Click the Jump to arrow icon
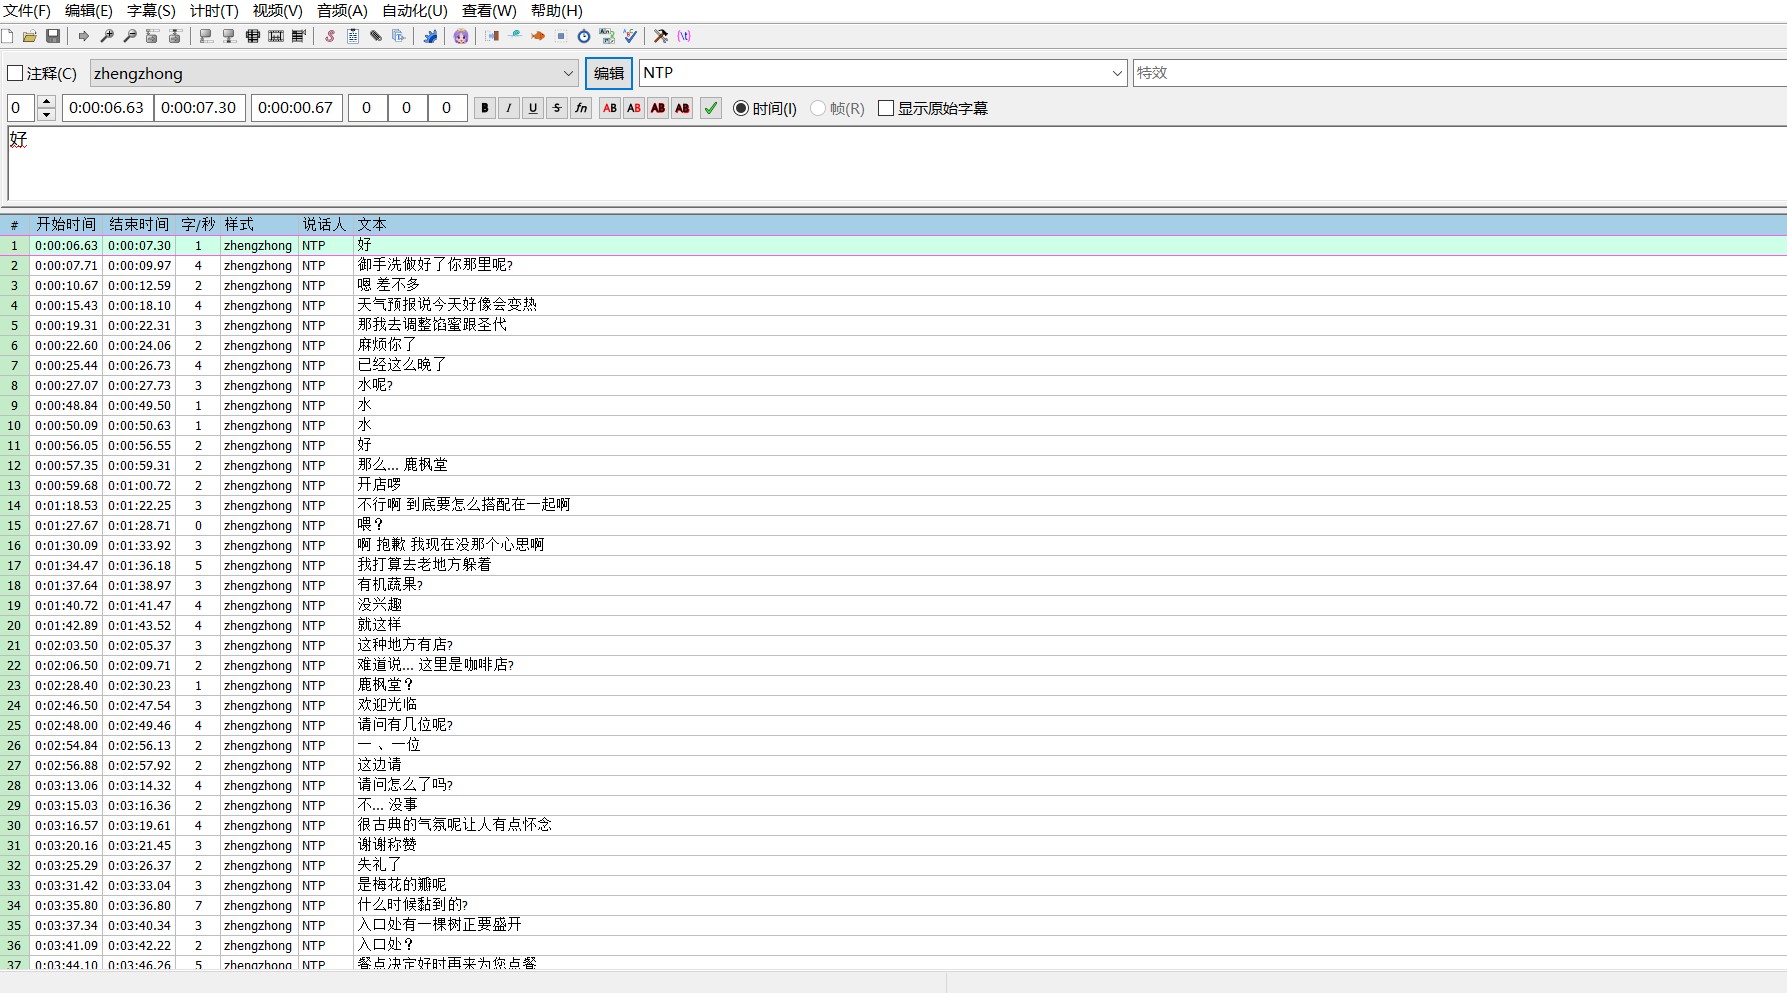This screenshot has width=1787, height=993. pos(84,36)
